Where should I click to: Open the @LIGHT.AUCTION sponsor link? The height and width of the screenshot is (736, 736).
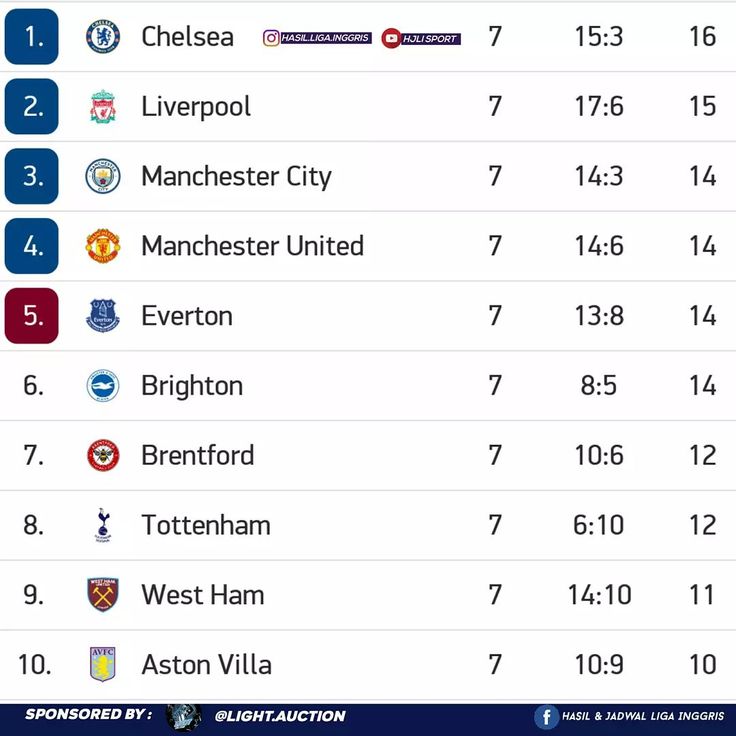[280, 716]
